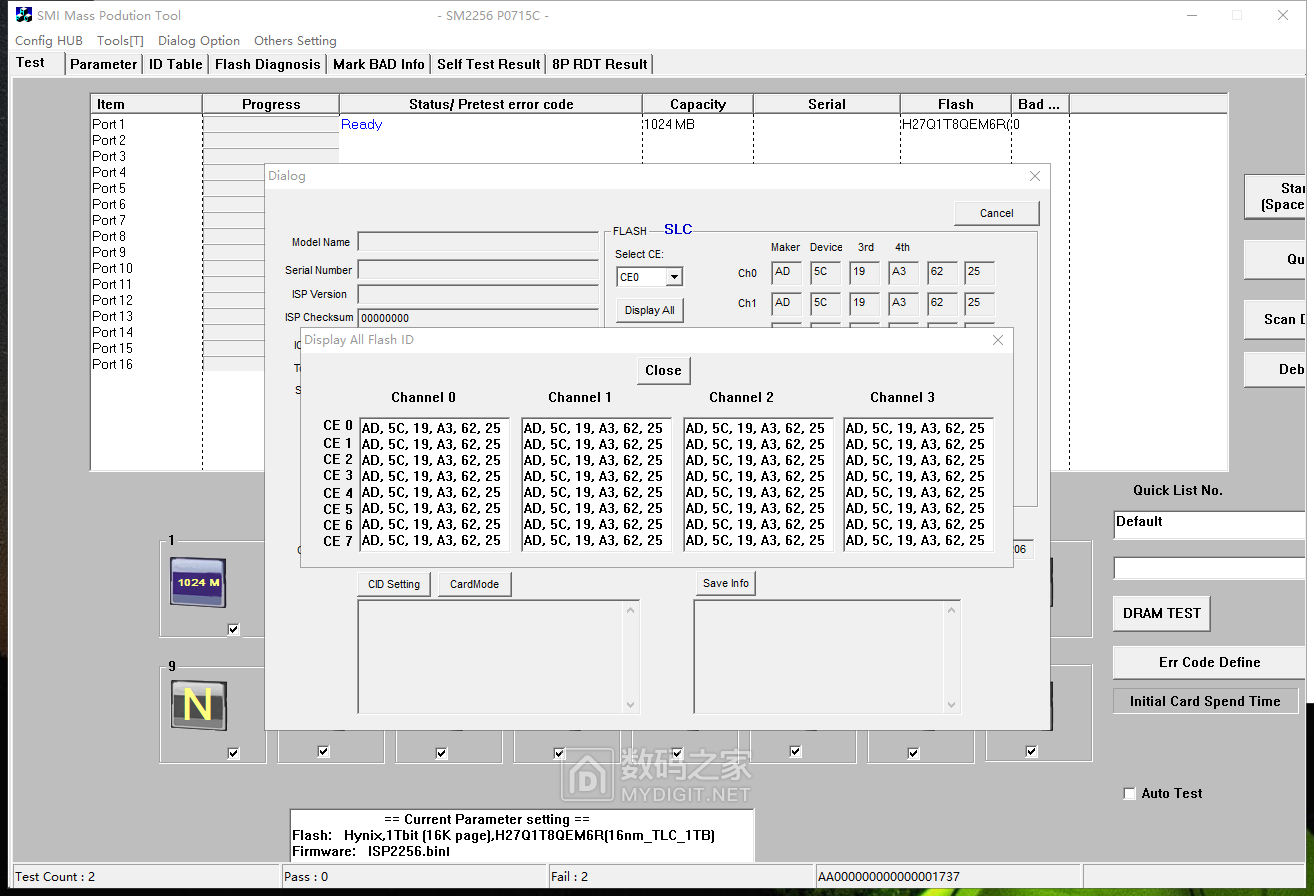Click the Serial column header

click(827, 104)
